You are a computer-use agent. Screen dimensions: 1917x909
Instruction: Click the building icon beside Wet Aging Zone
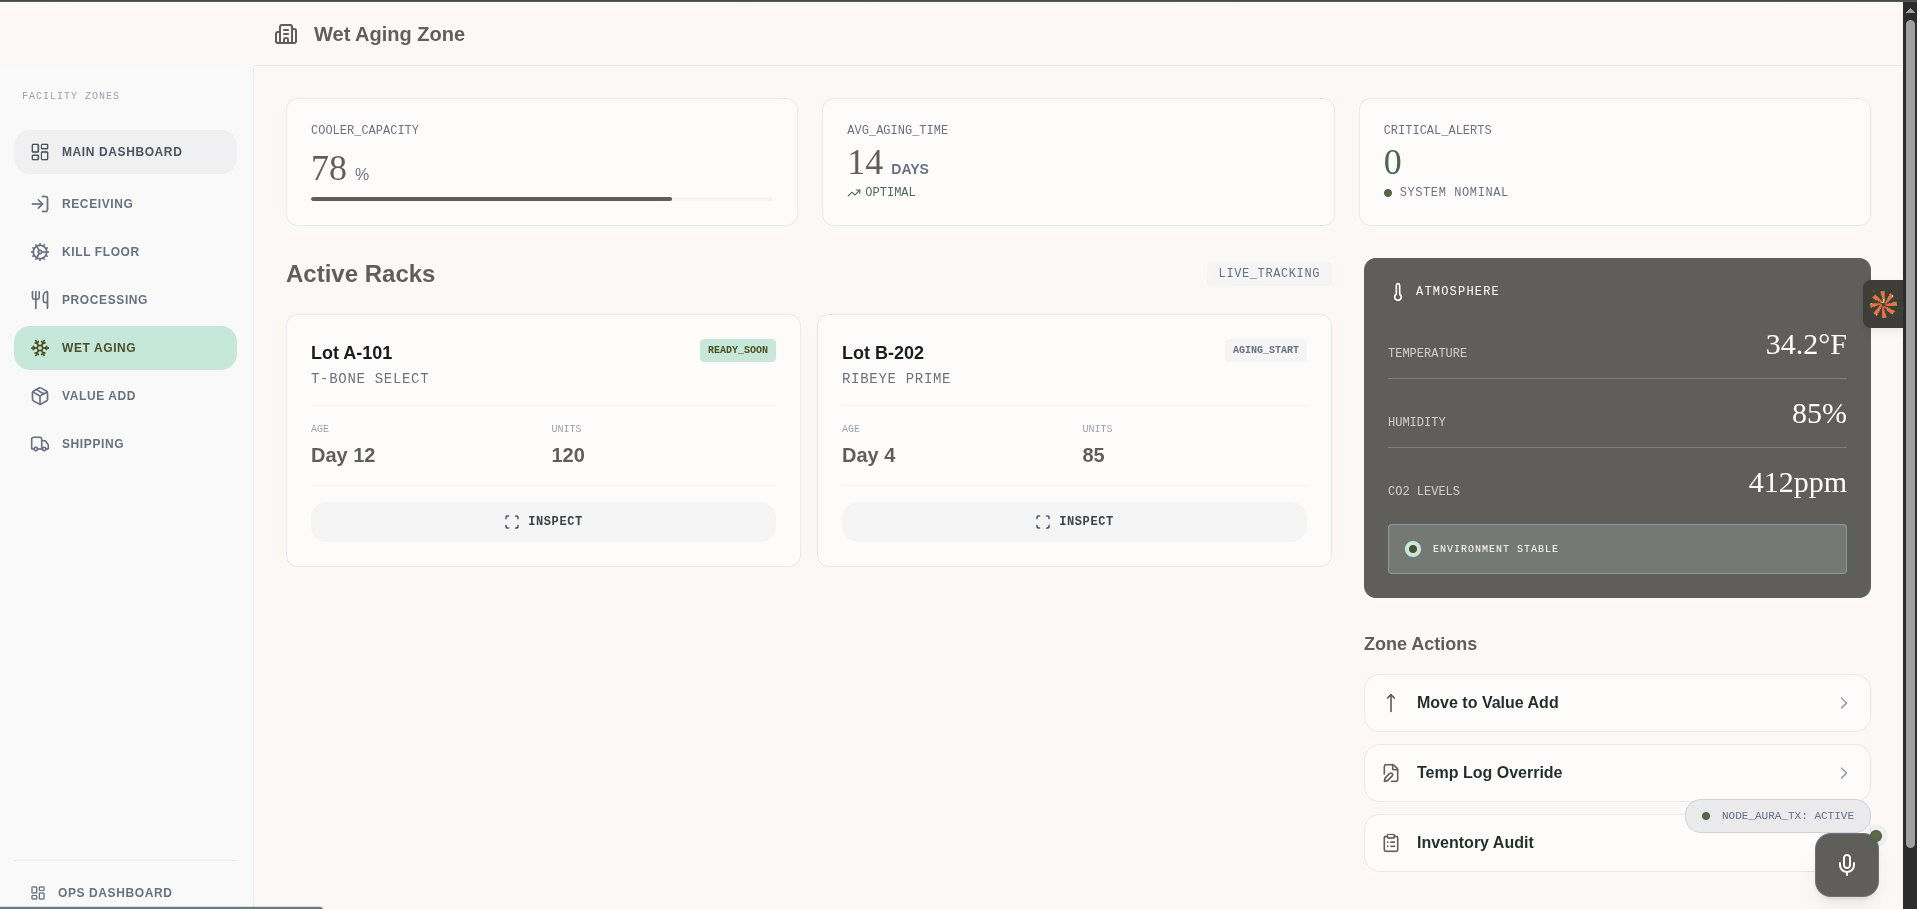286,34
